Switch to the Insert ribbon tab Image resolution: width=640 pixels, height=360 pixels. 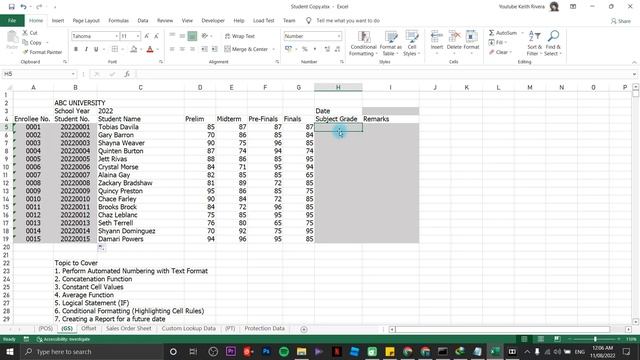pyautogui.click(x=58, y=20)
